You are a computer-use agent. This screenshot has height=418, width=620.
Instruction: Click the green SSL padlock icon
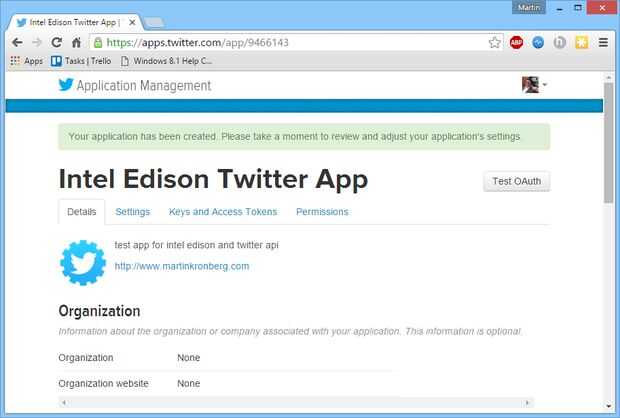click(x=98, y=43)
